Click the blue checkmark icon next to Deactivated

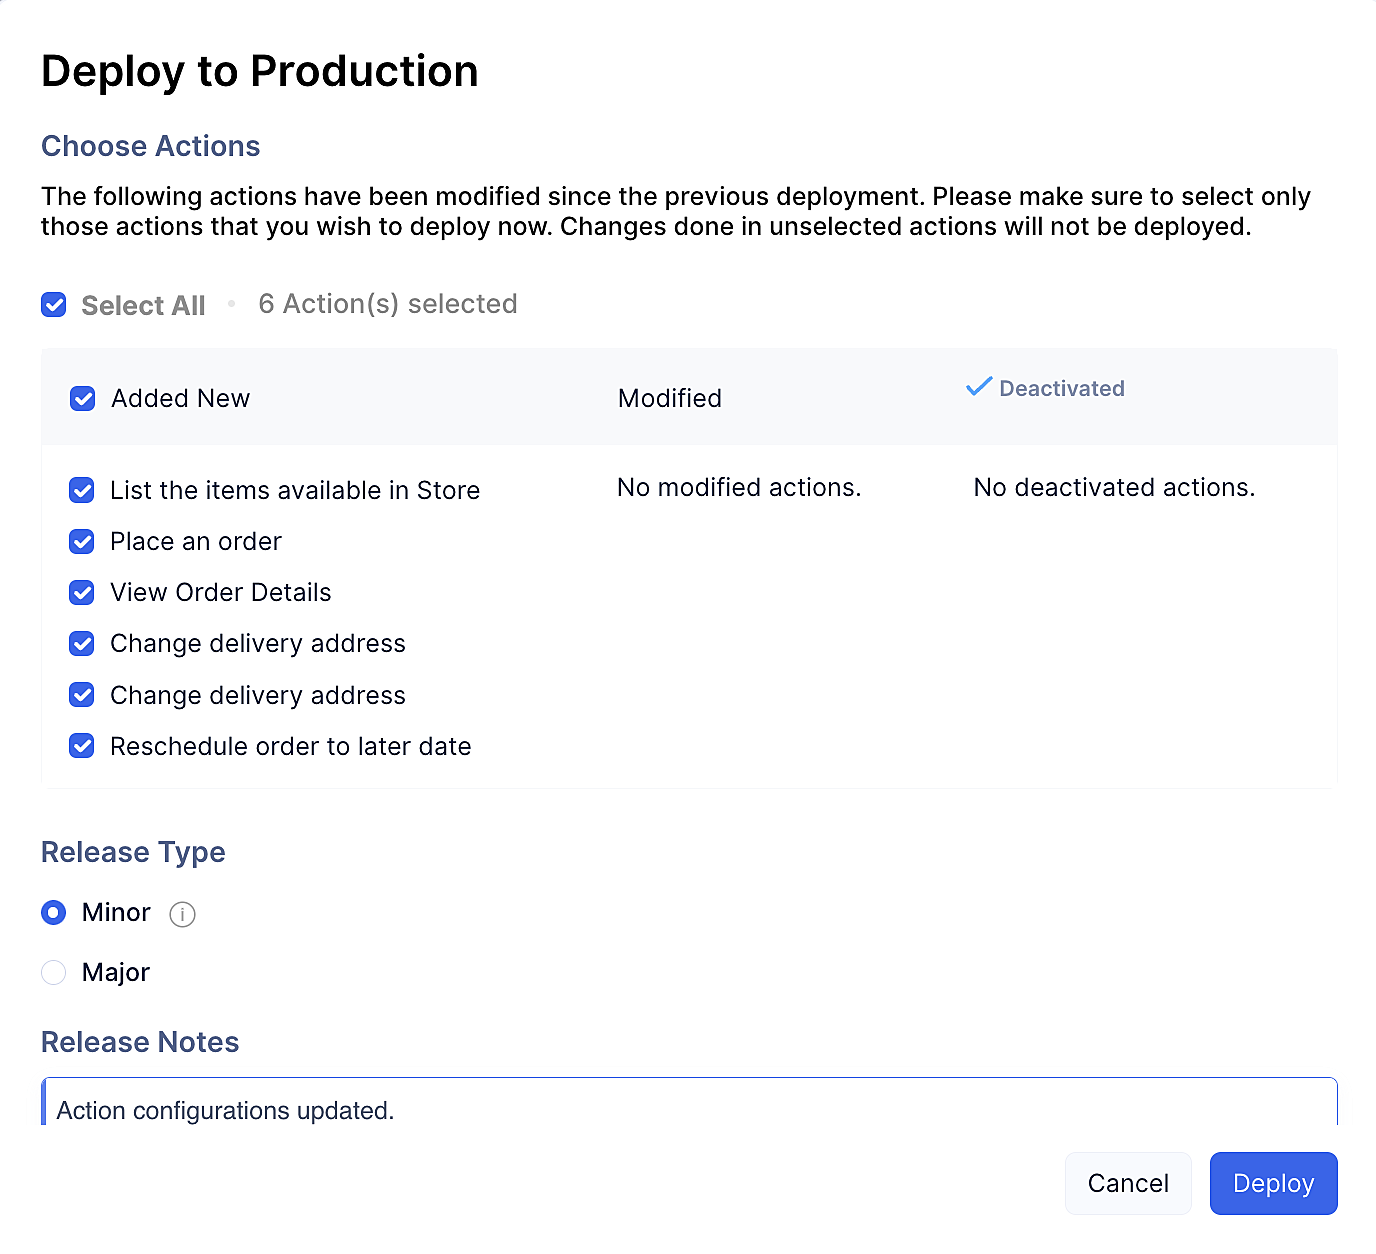point(978,387)
